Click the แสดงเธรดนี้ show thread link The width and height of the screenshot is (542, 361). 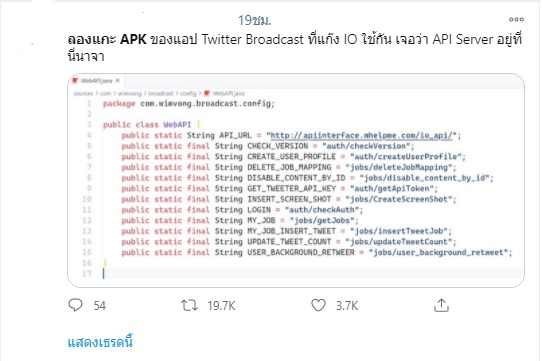coord(100,342)
